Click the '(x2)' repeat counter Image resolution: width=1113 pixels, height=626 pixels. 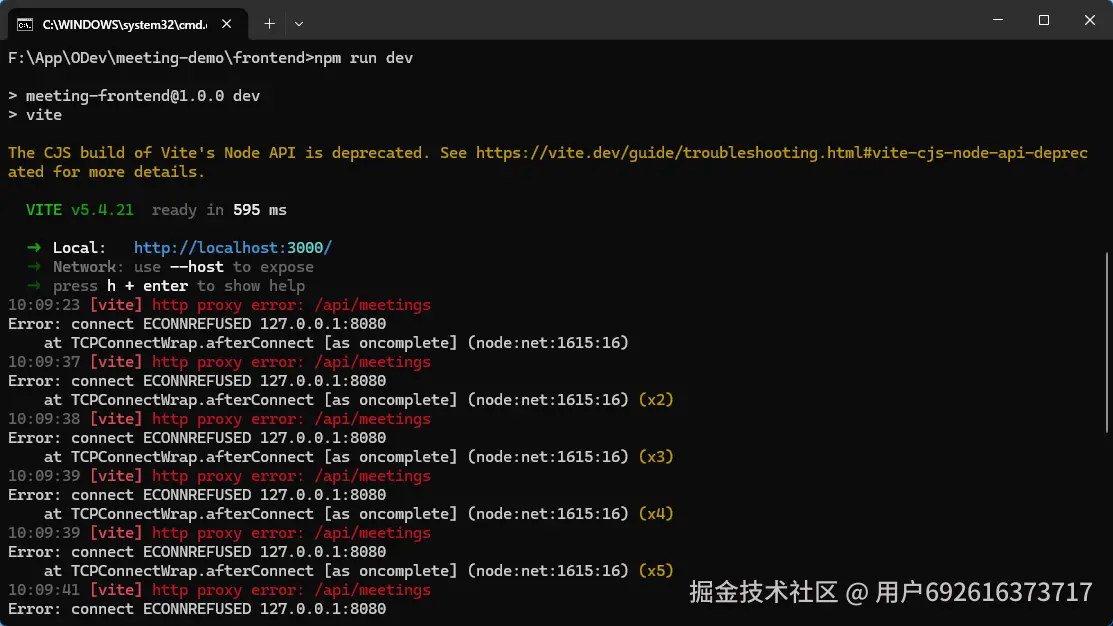point(656,400)
